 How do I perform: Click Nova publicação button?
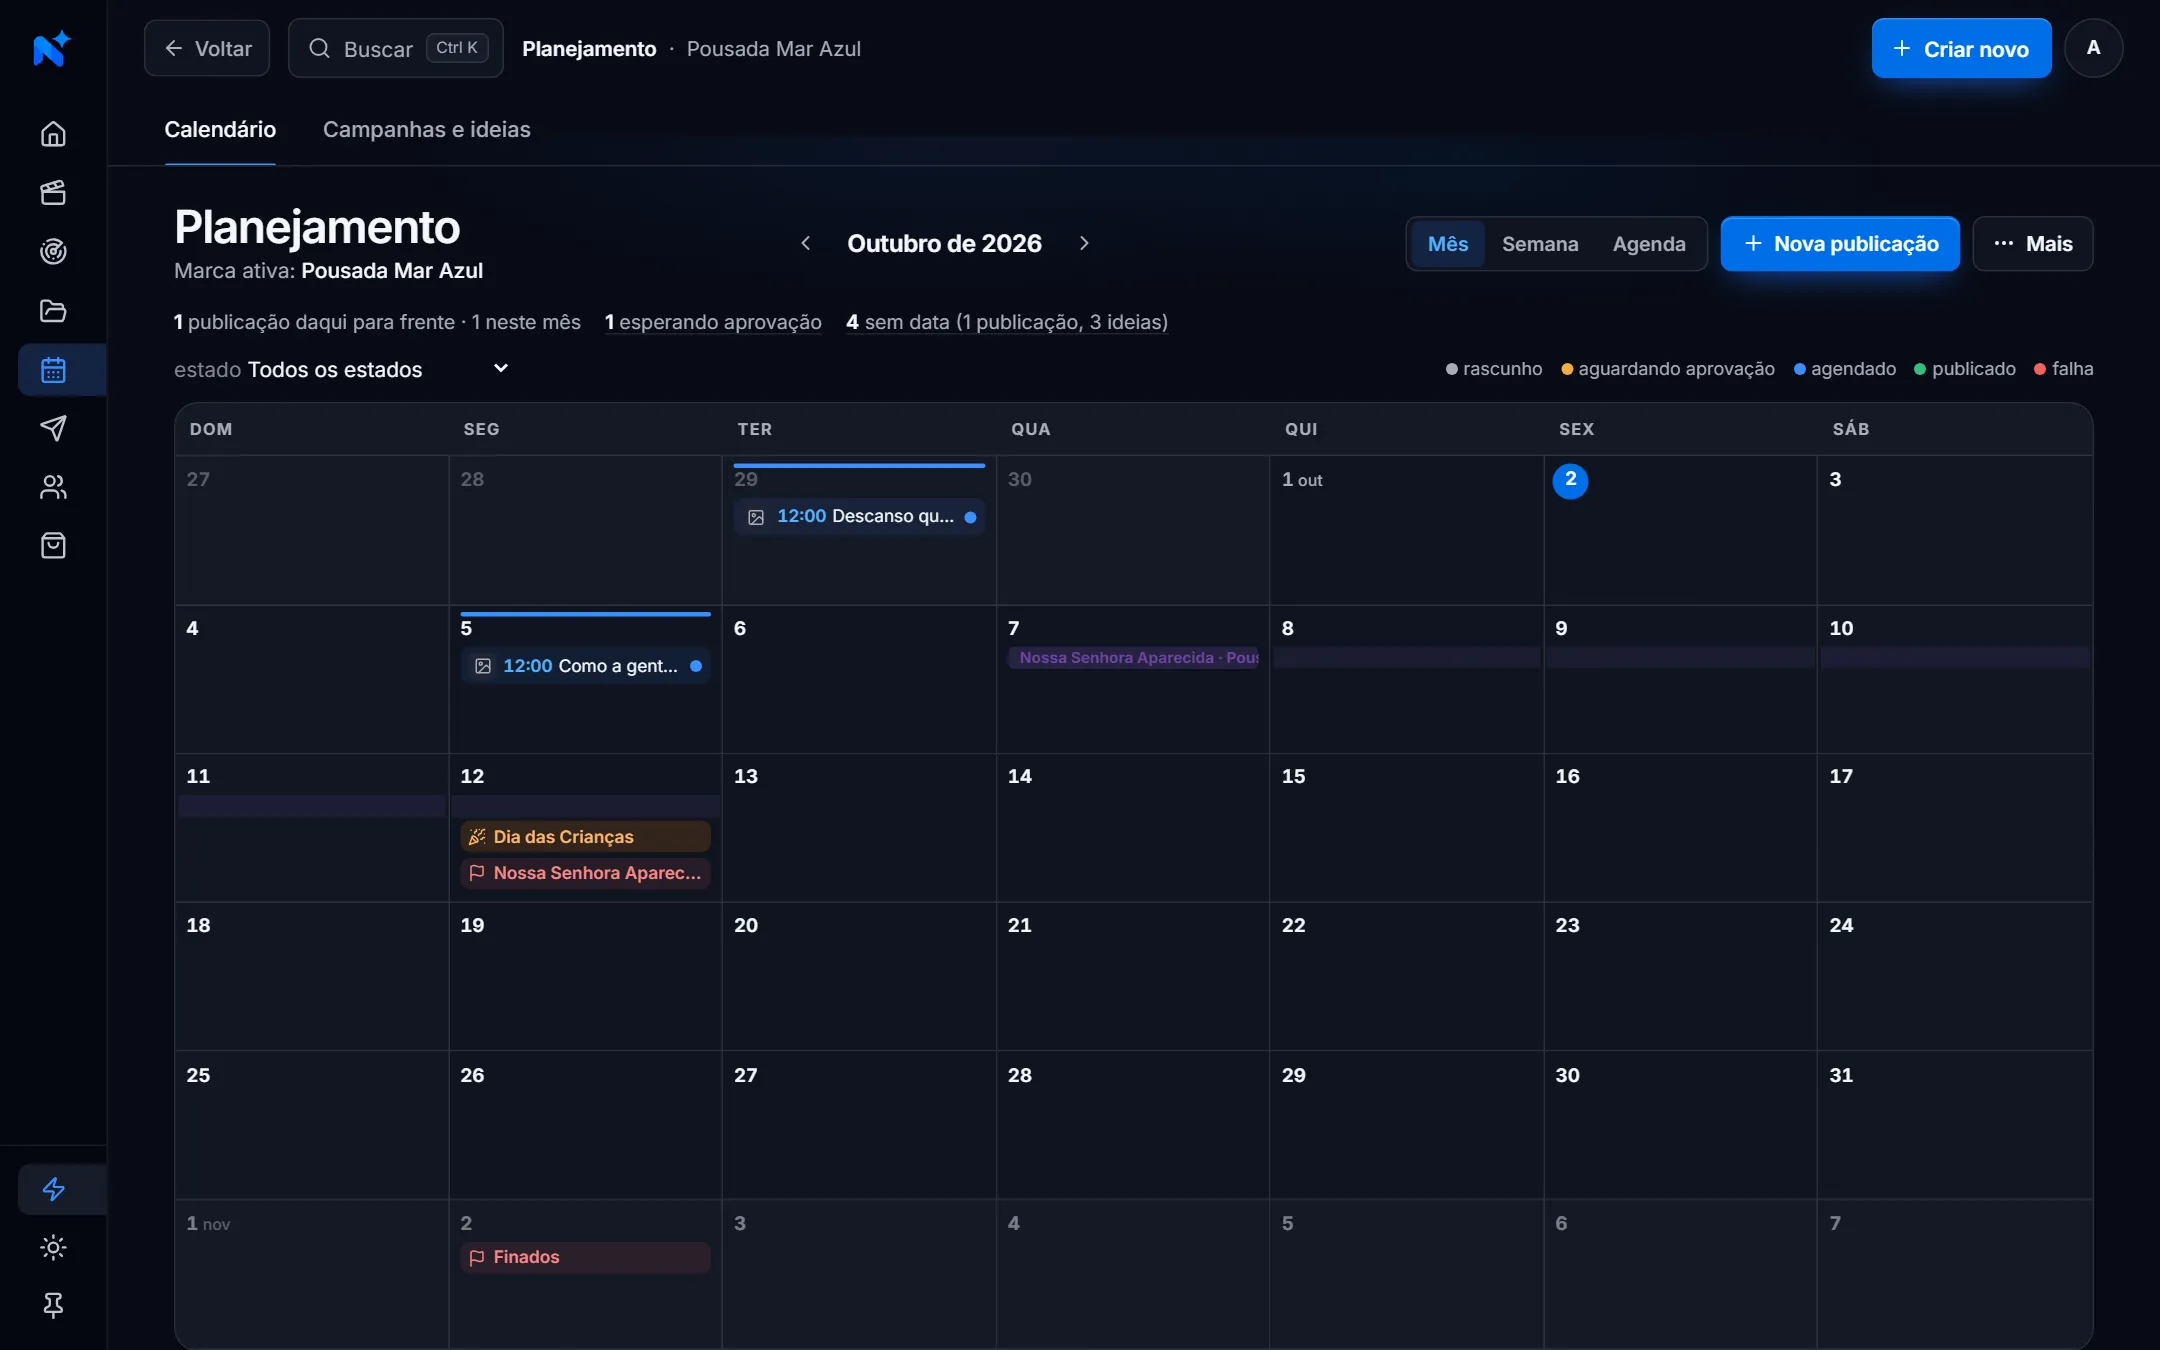tap(1840, 244)
